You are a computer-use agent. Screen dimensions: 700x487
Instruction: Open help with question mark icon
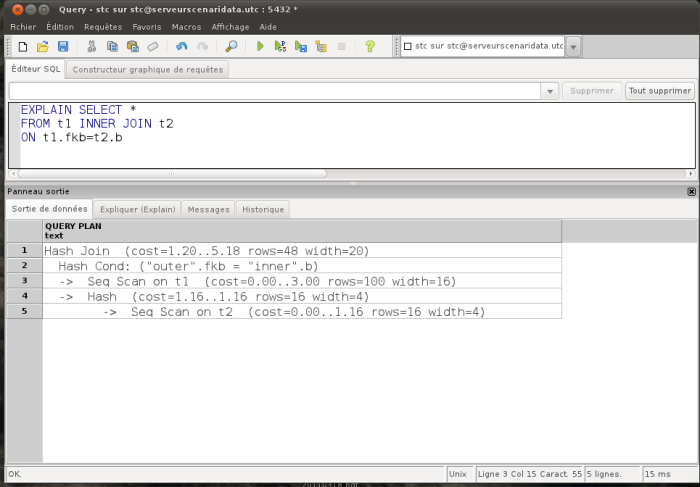coord(370,46)
